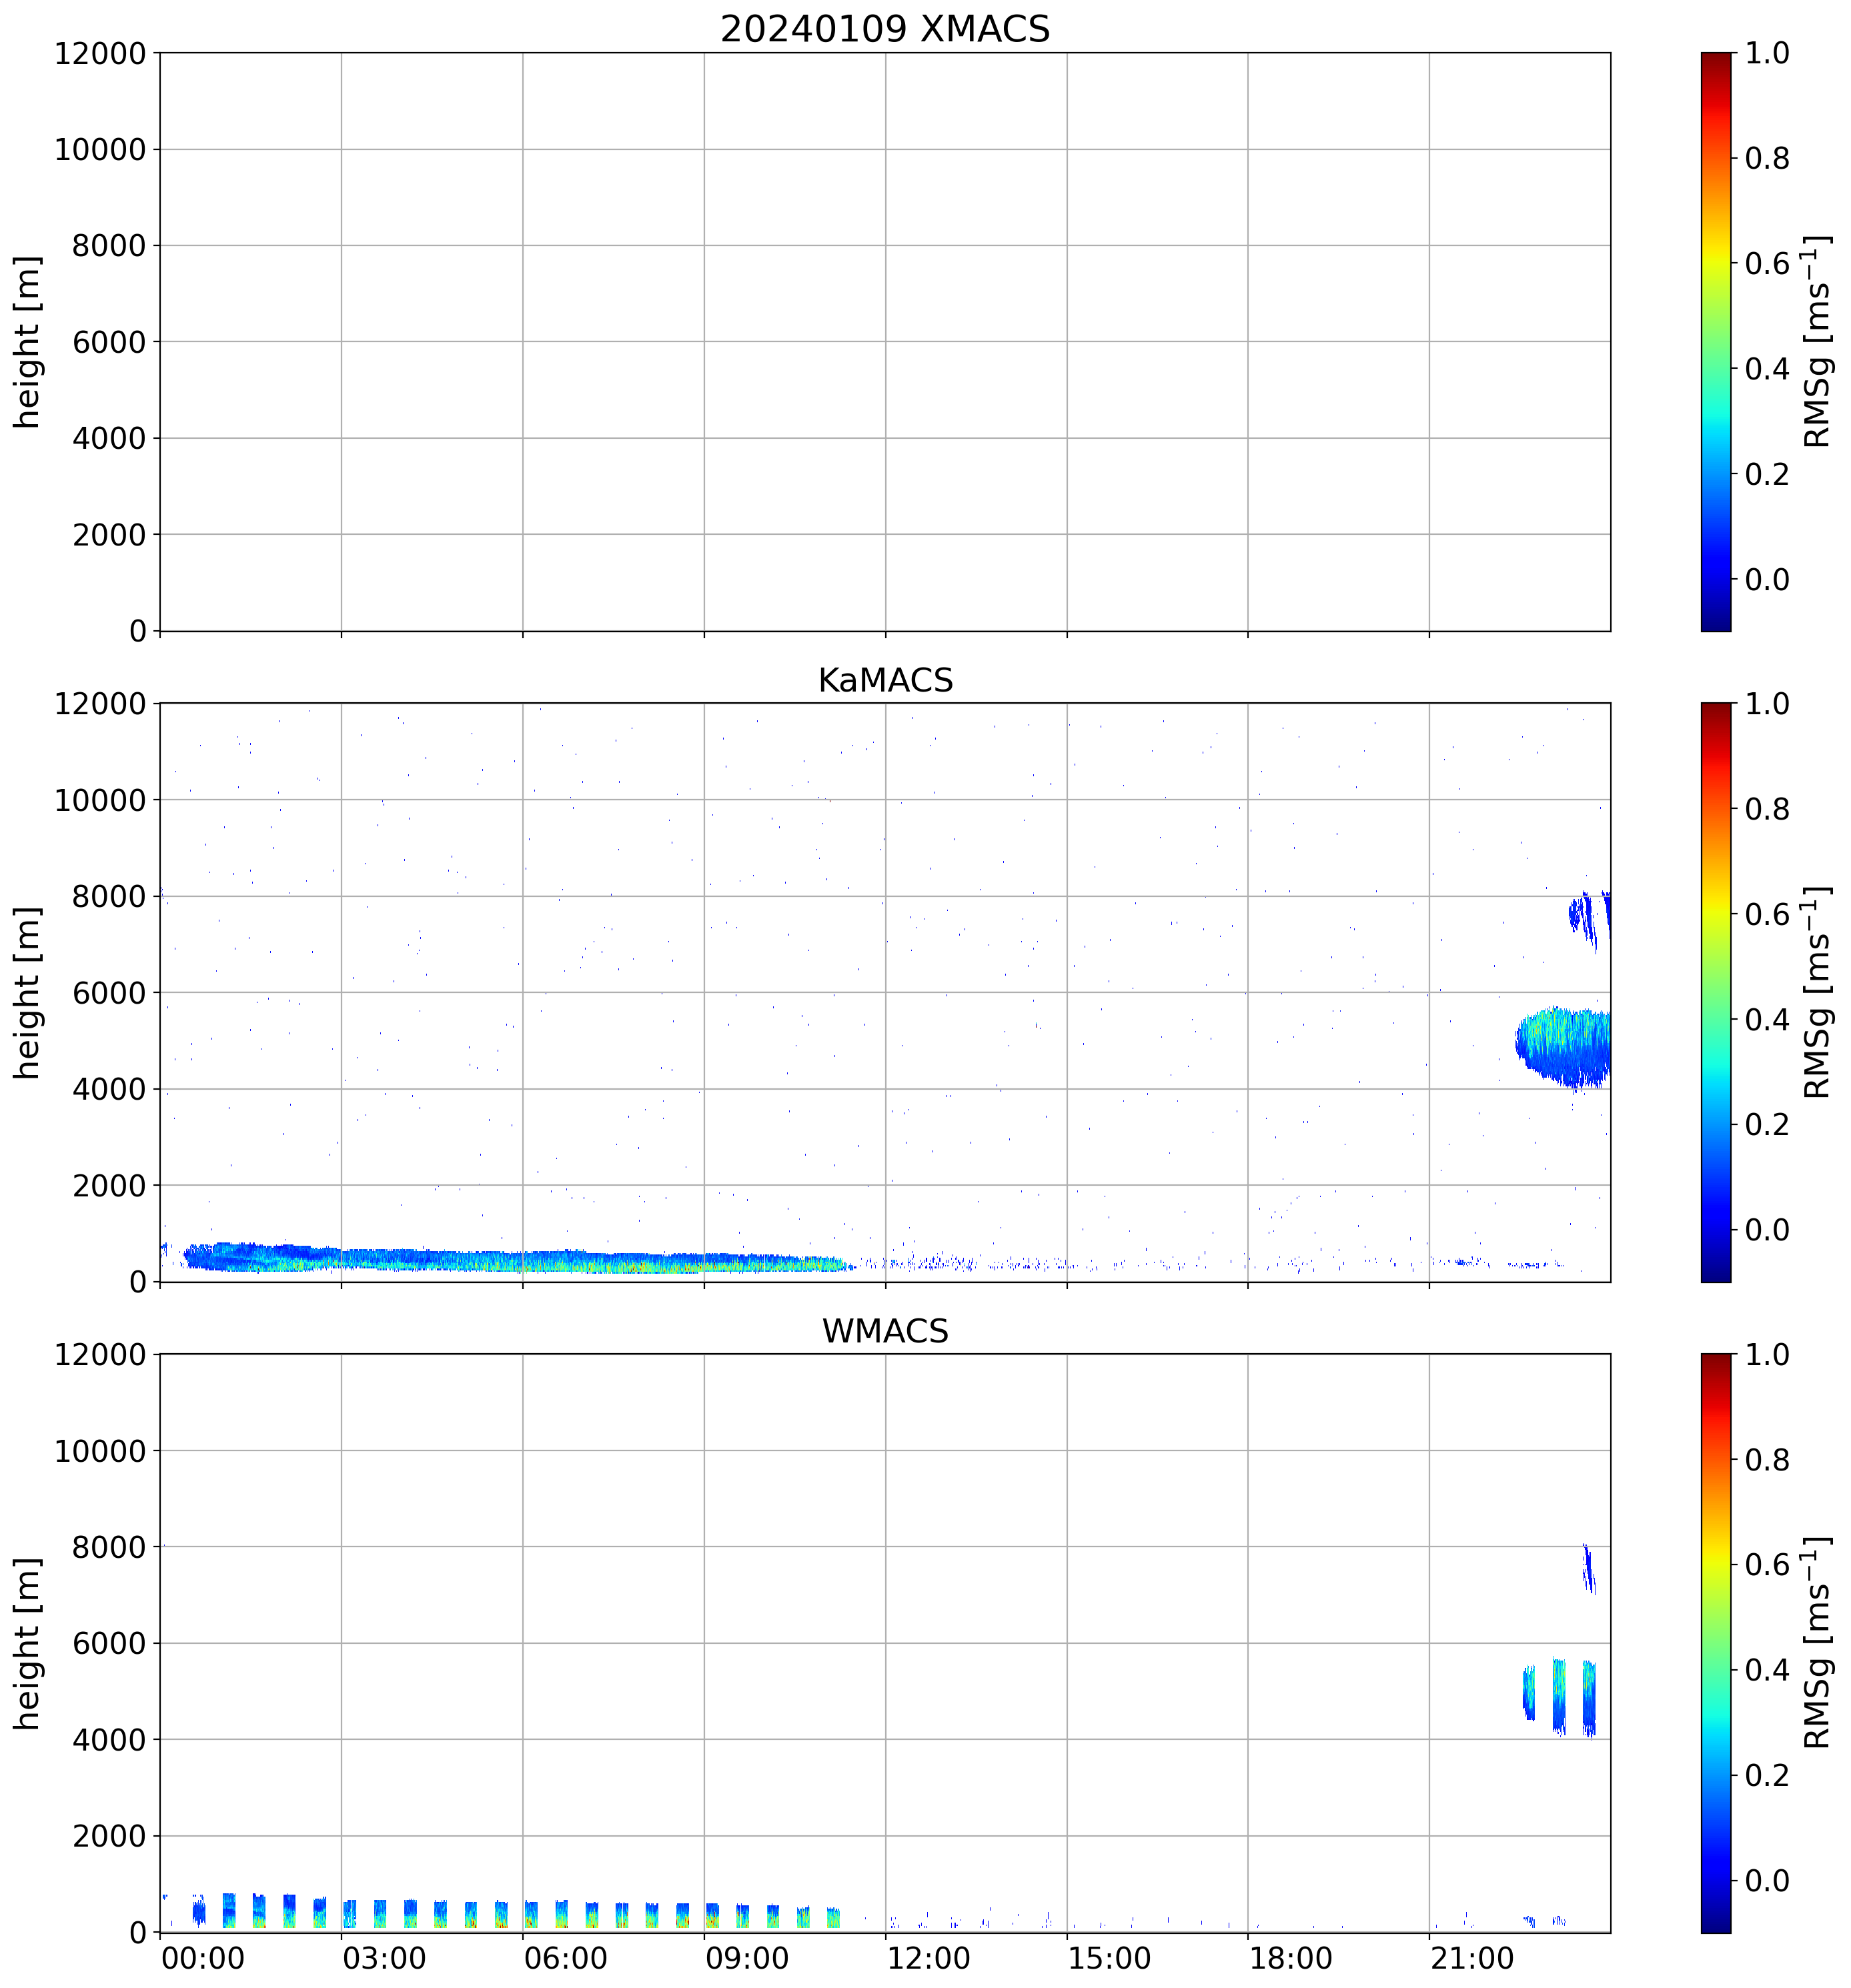Image resolution: width=1851 pixels, height=1988 pixels.
Task: Click the 03:00 time axis label
Action: [384, 1958]
